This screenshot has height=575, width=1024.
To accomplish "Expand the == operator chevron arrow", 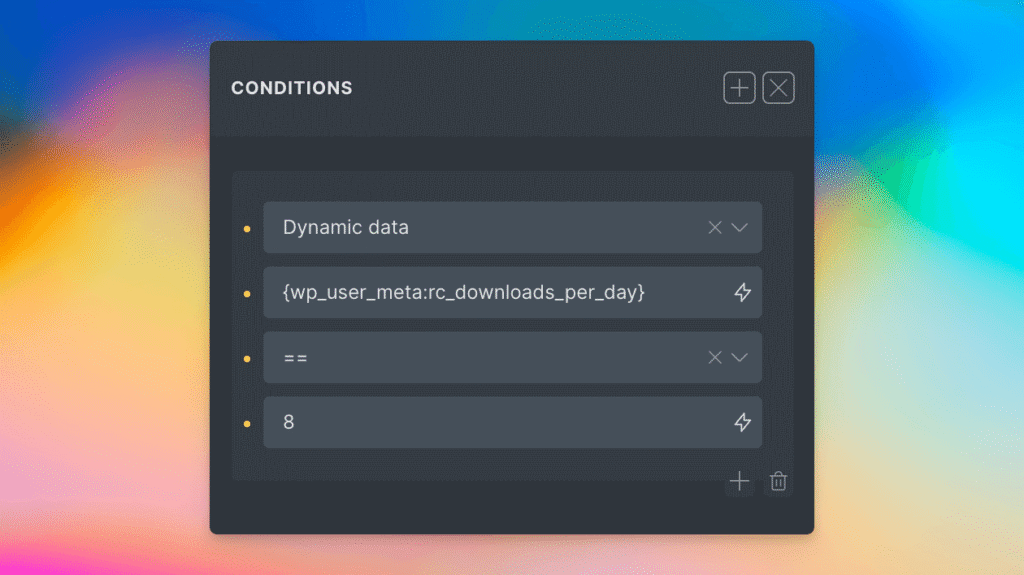I will (739, 357).
